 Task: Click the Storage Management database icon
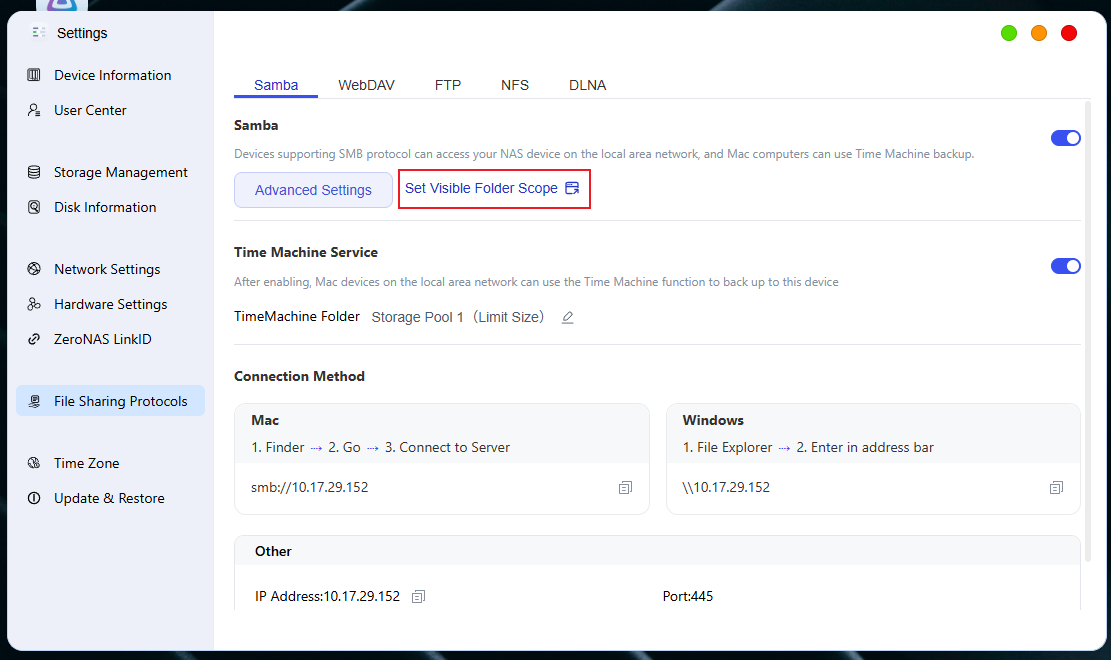point(34,172)
